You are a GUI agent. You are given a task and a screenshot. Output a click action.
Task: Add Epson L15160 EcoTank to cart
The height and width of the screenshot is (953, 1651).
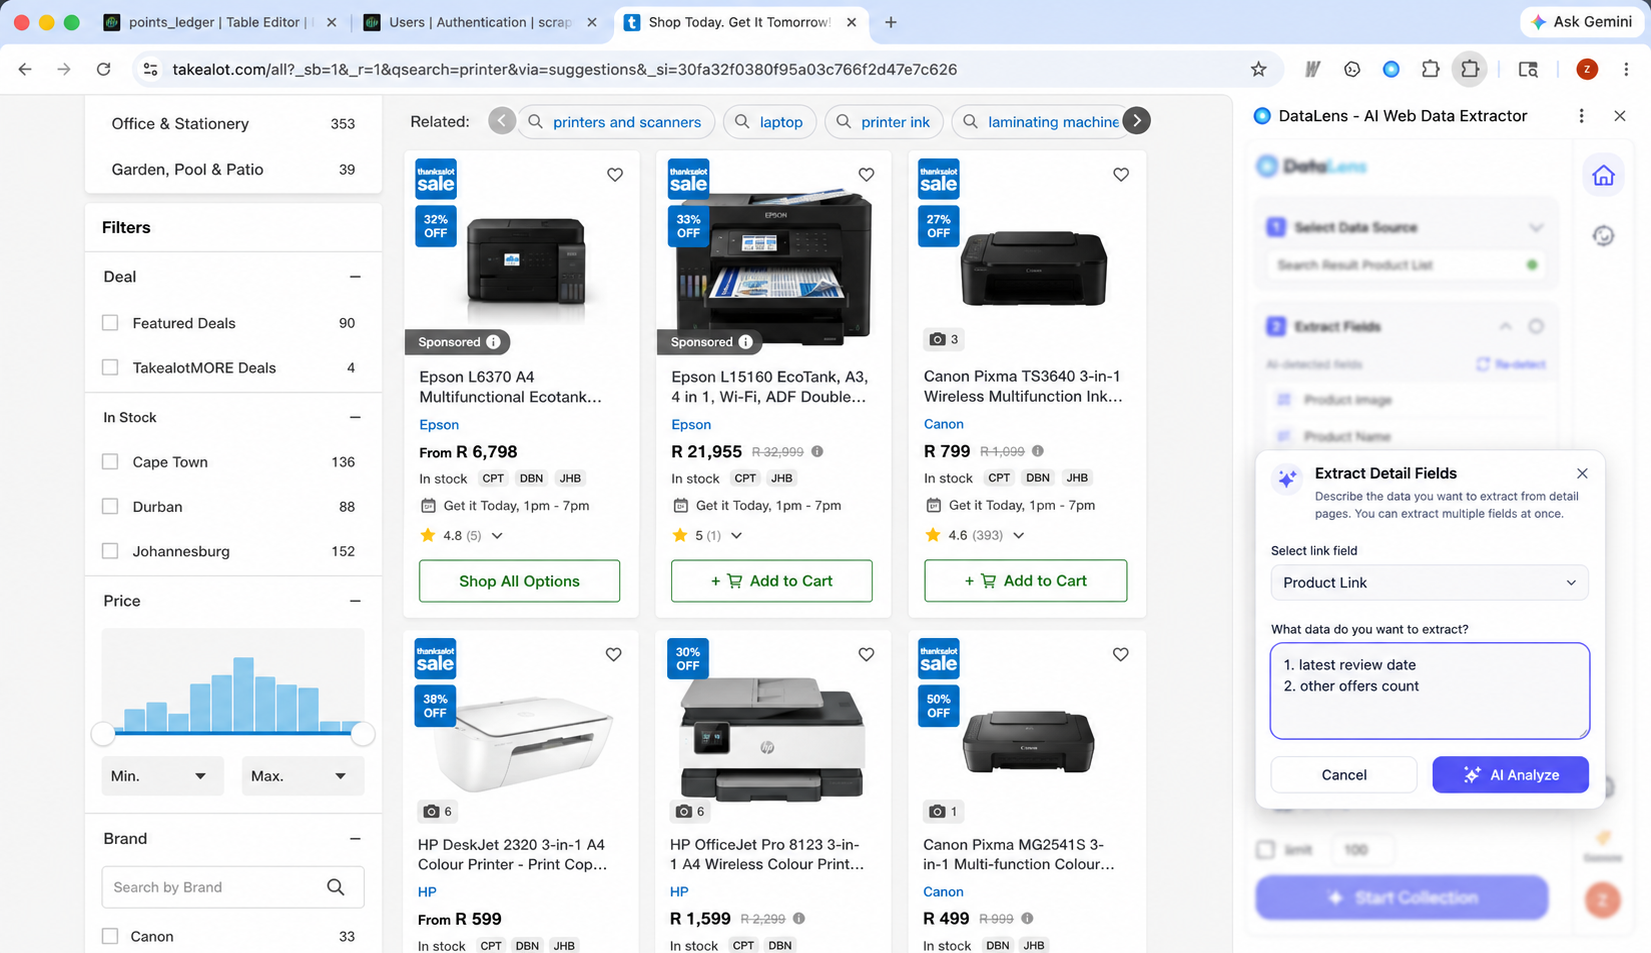771,581
